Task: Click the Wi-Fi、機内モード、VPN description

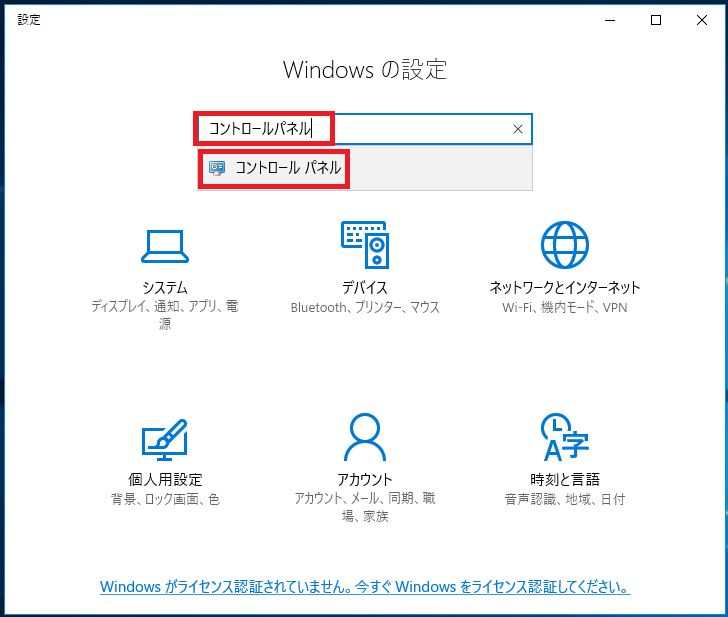Action: pos(565,307)
